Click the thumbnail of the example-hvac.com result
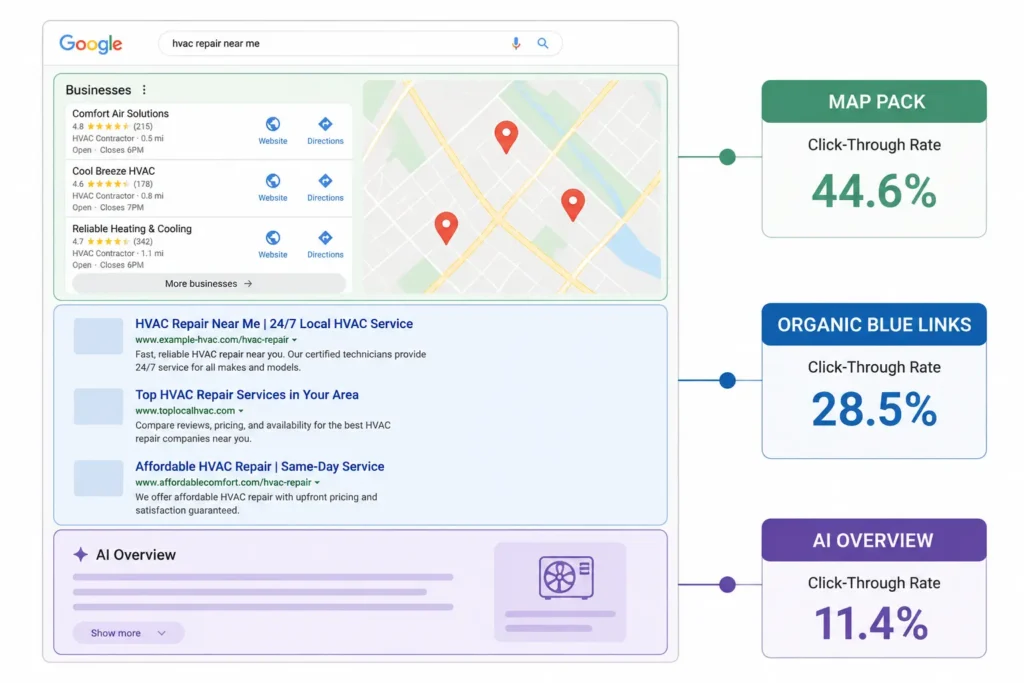 click(98, 336)
